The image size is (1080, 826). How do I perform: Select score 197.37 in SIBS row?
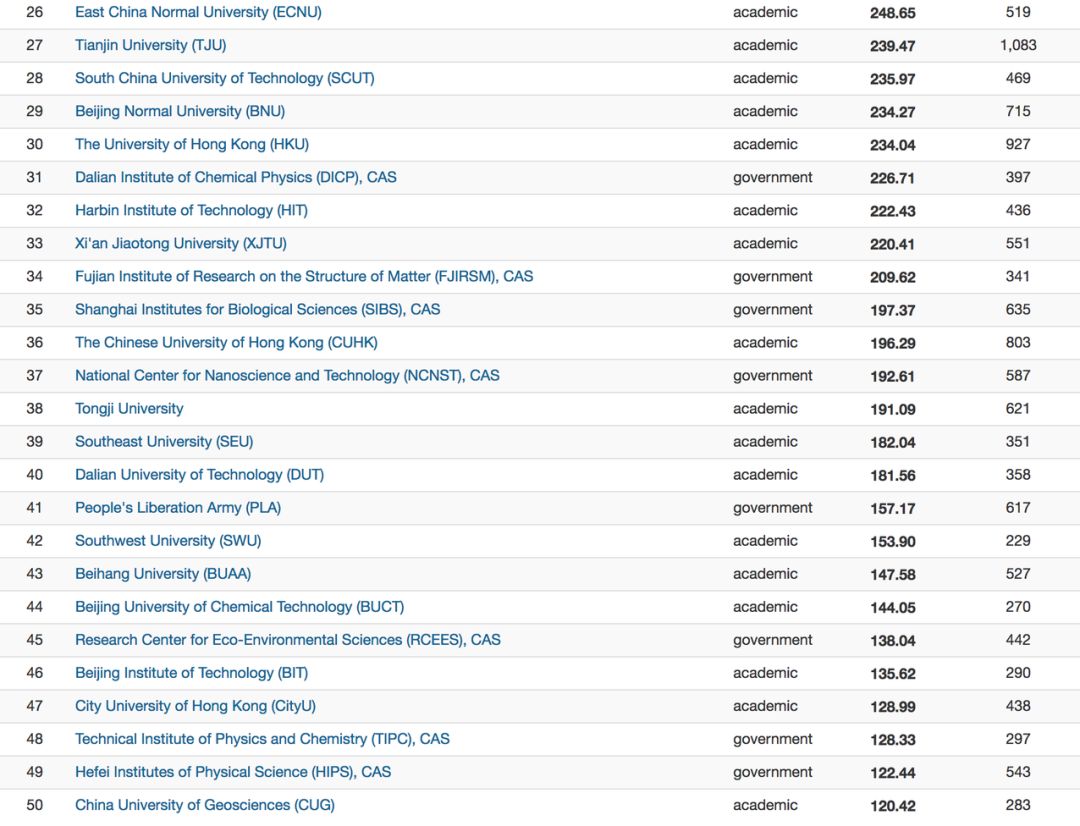click(893, 311)
